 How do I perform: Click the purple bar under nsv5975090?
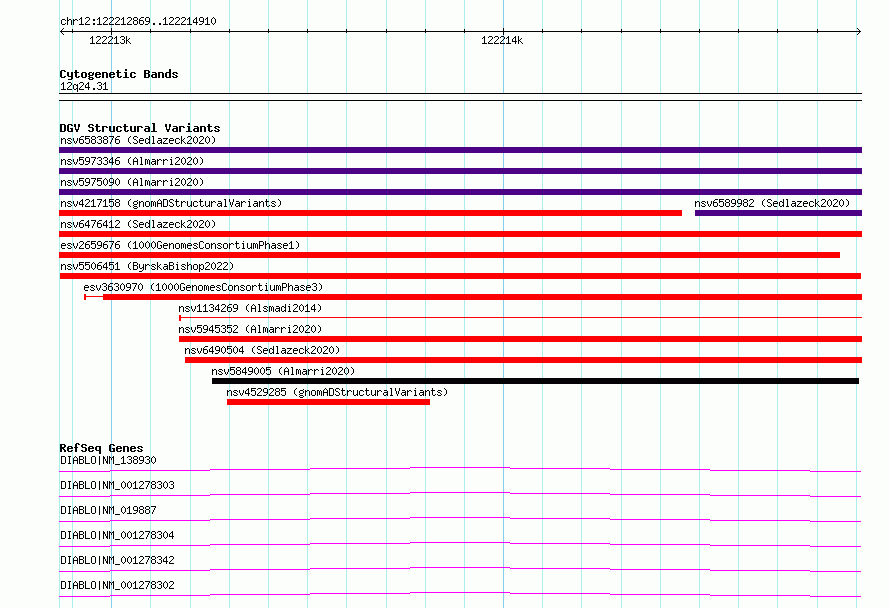[460, 192]
